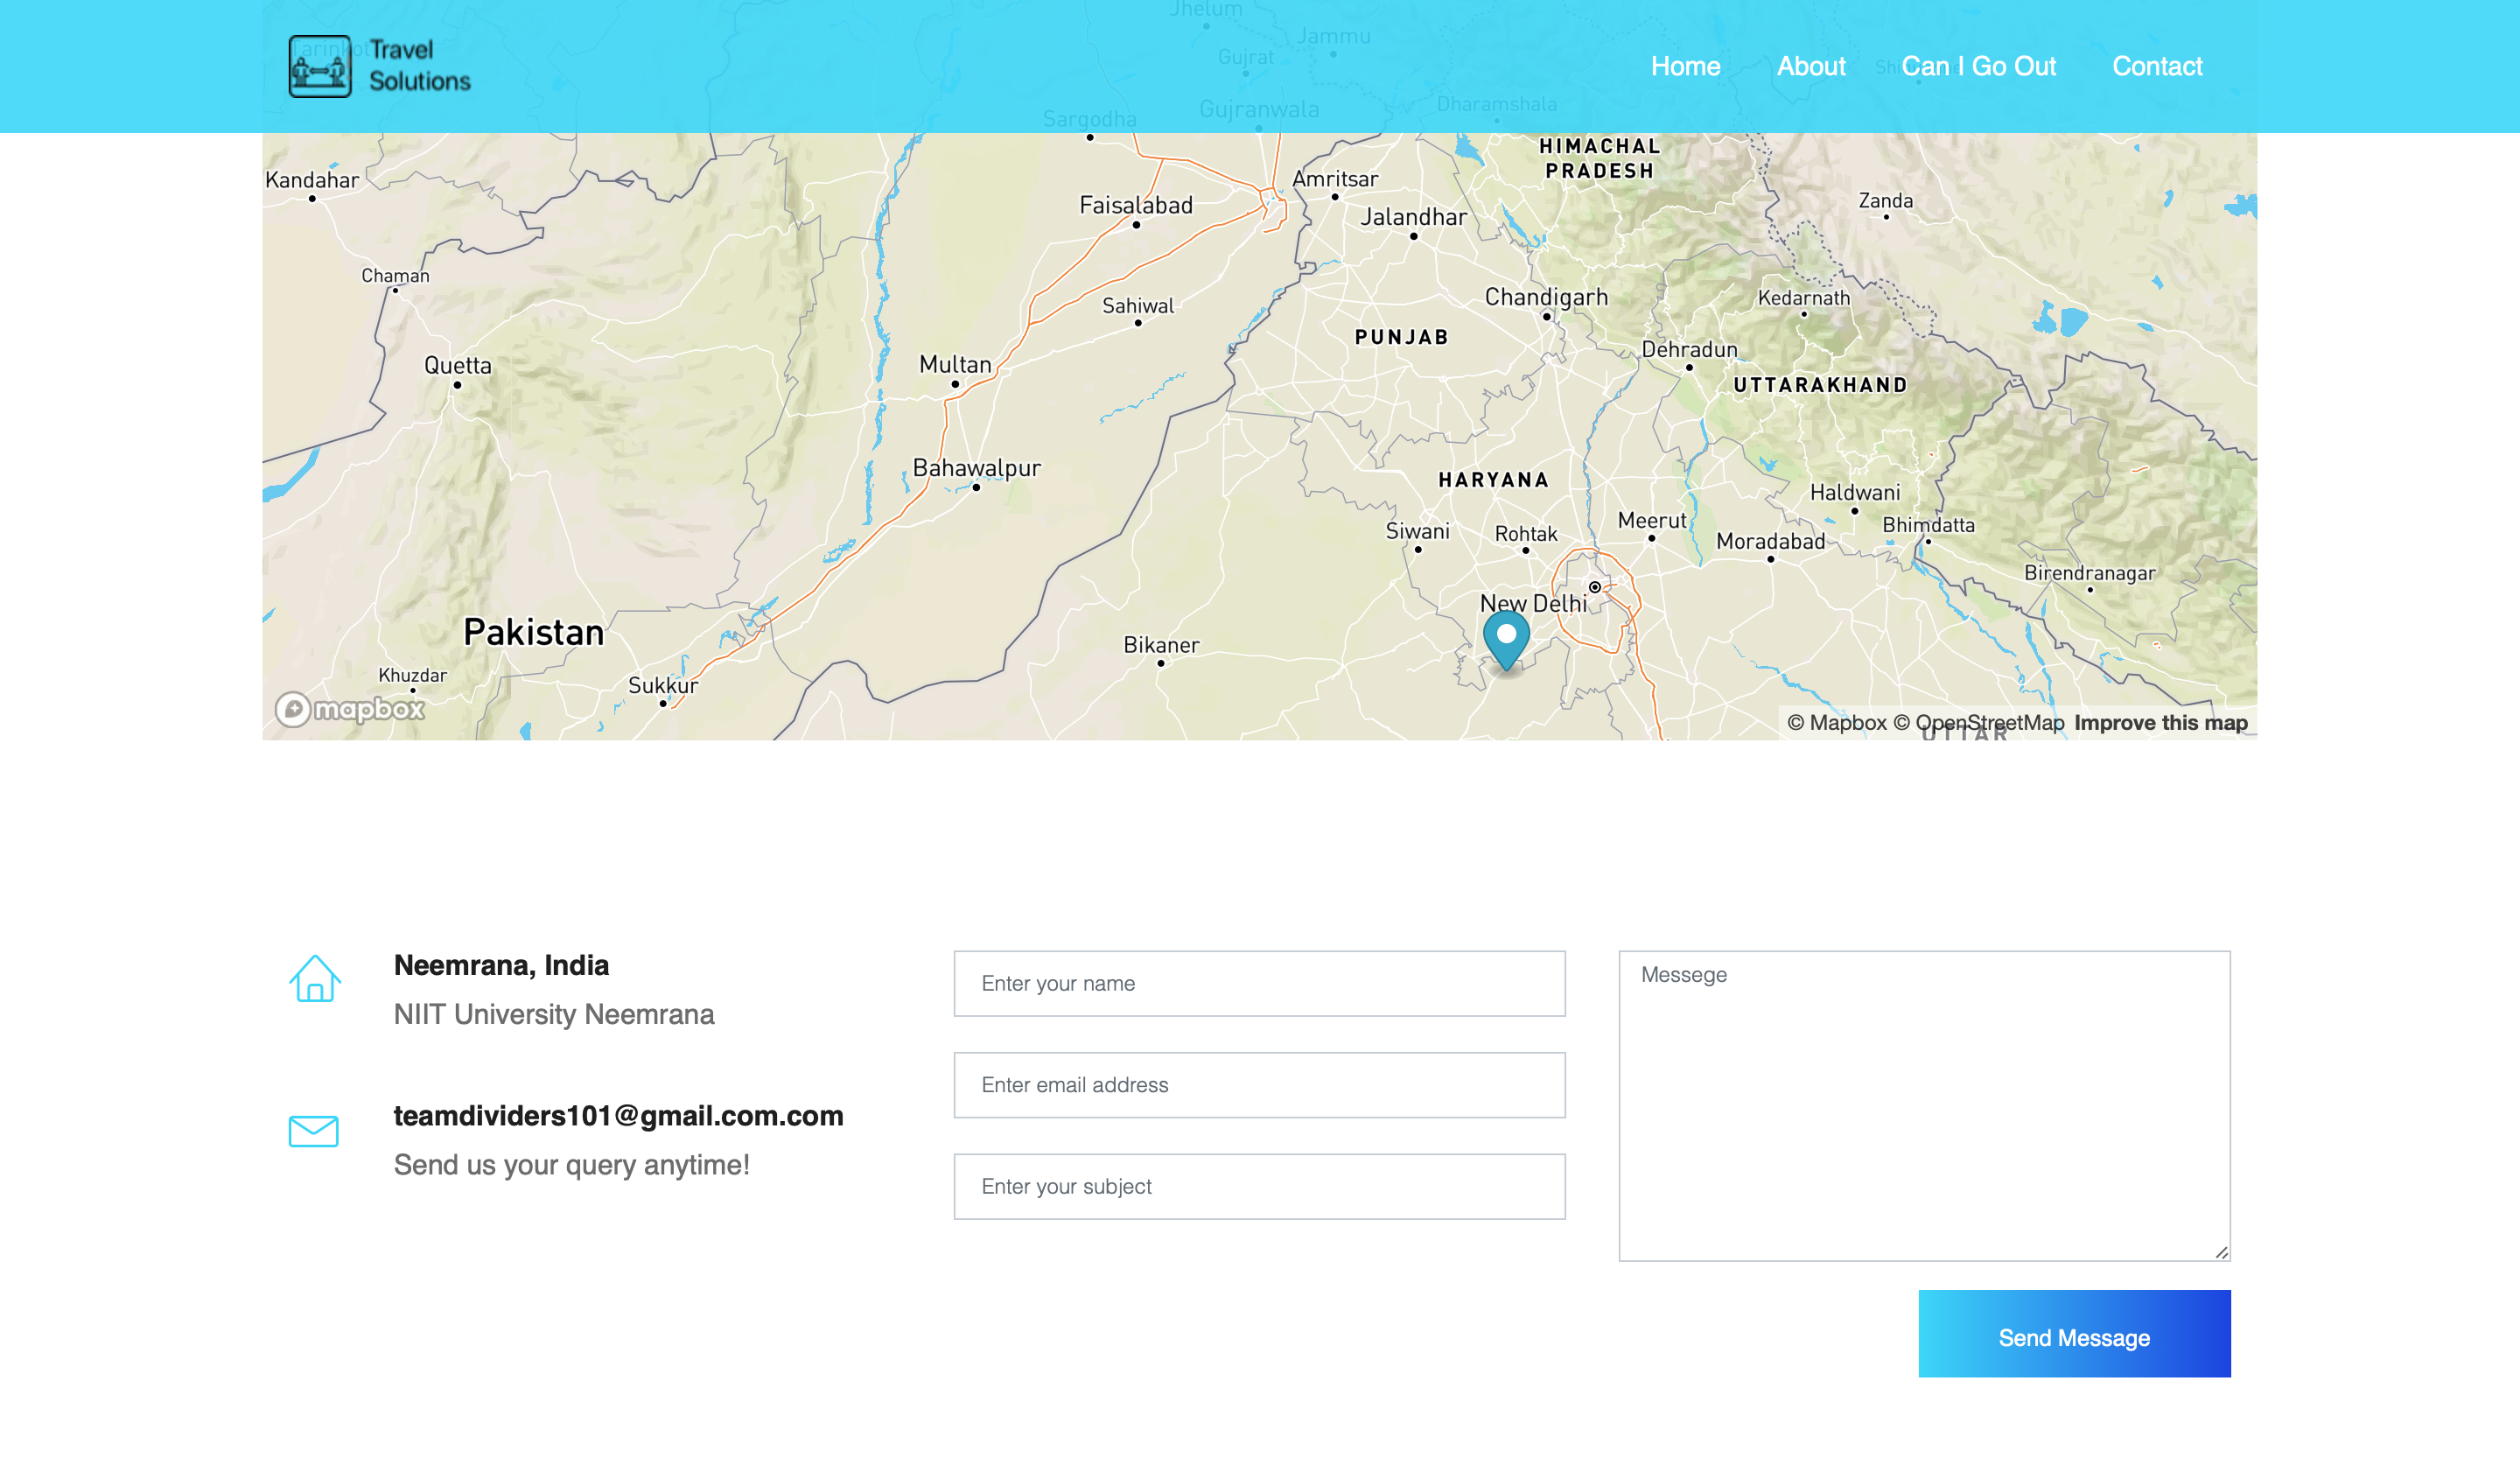Click the Enter email address field
This screenshot has width=2520, height=1465.
1259,1085
